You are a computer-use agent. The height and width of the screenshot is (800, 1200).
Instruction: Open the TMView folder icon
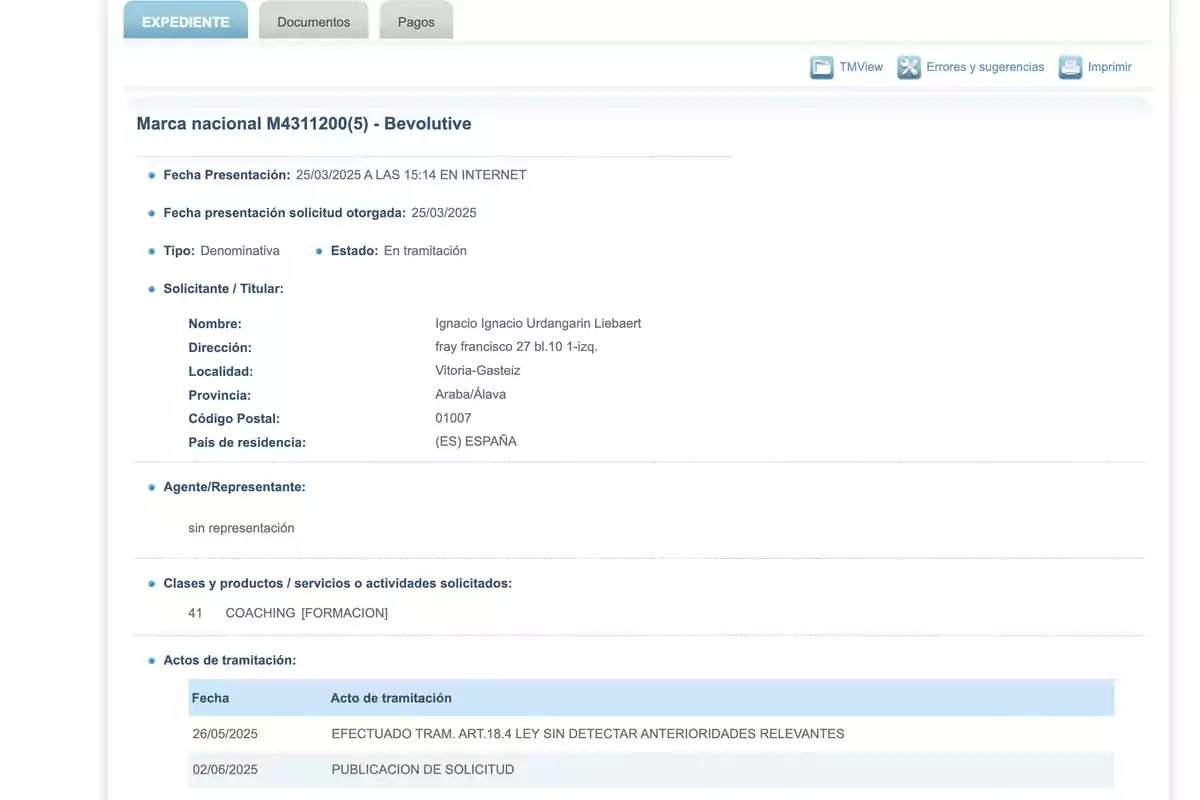[x=822, y=68]
